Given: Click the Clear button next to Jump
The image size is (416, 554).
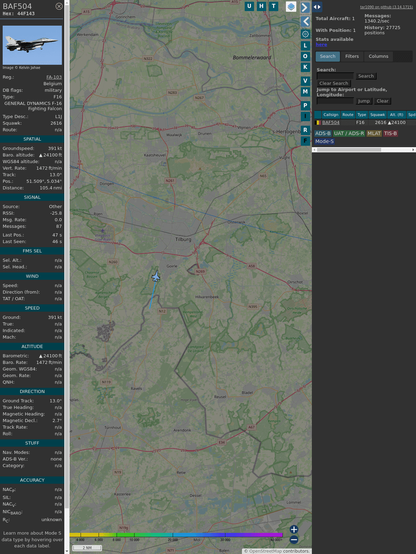Looking at the screenshot, I should [382, 101].
